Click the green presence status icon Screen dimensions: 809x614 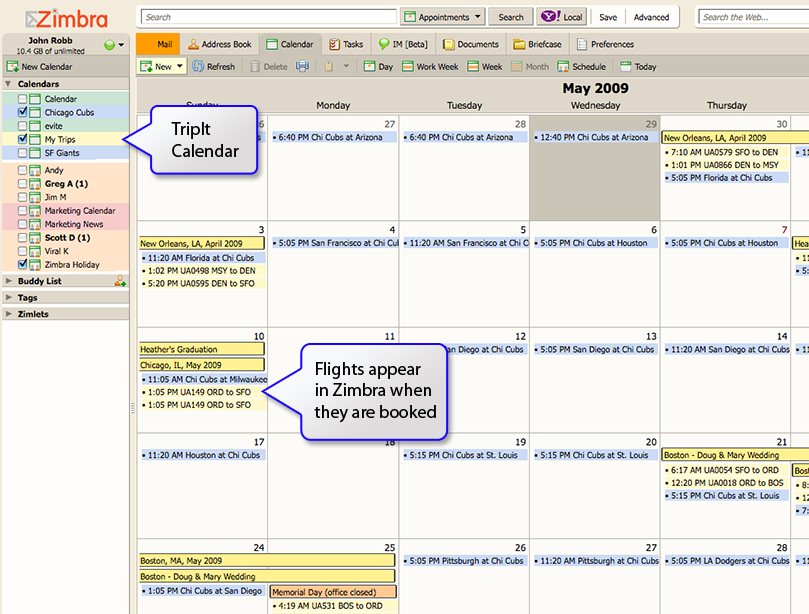coord(109,45)
